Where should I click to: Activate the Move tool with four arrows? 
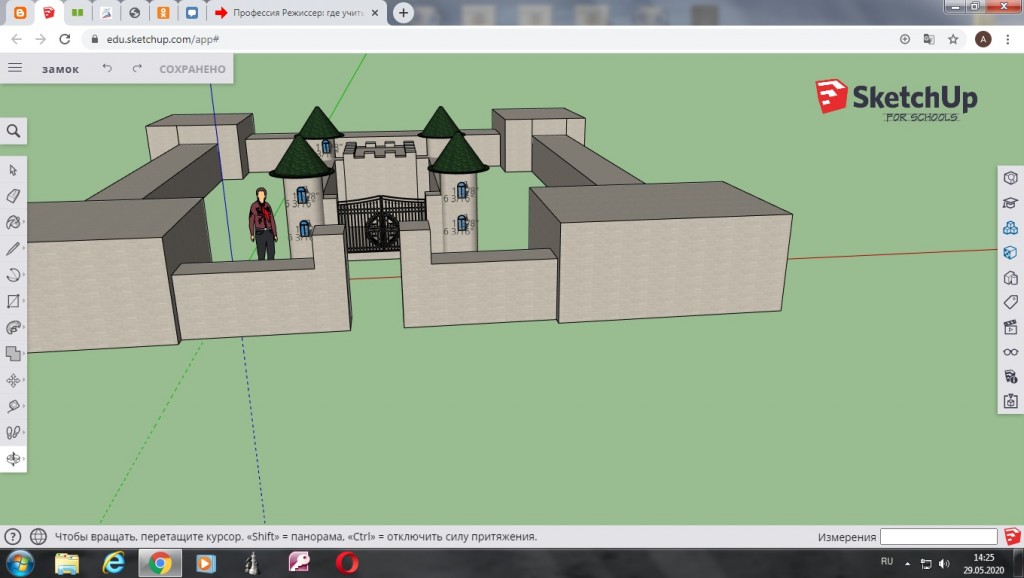coord(13,380)
